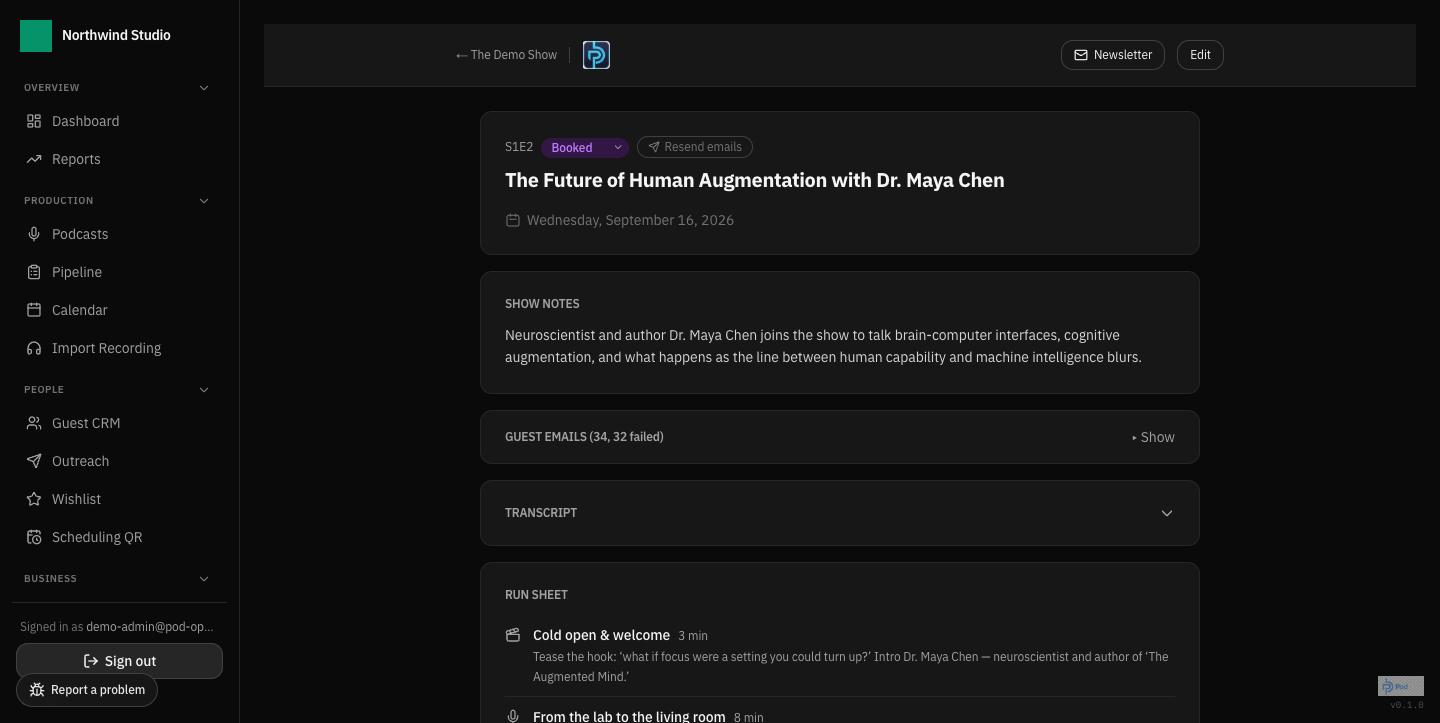Collapse the Business sidebar section
Image resolution: width=1440 pixels, height=723 pixels.
pyautogui.click(x=204, y=579)
